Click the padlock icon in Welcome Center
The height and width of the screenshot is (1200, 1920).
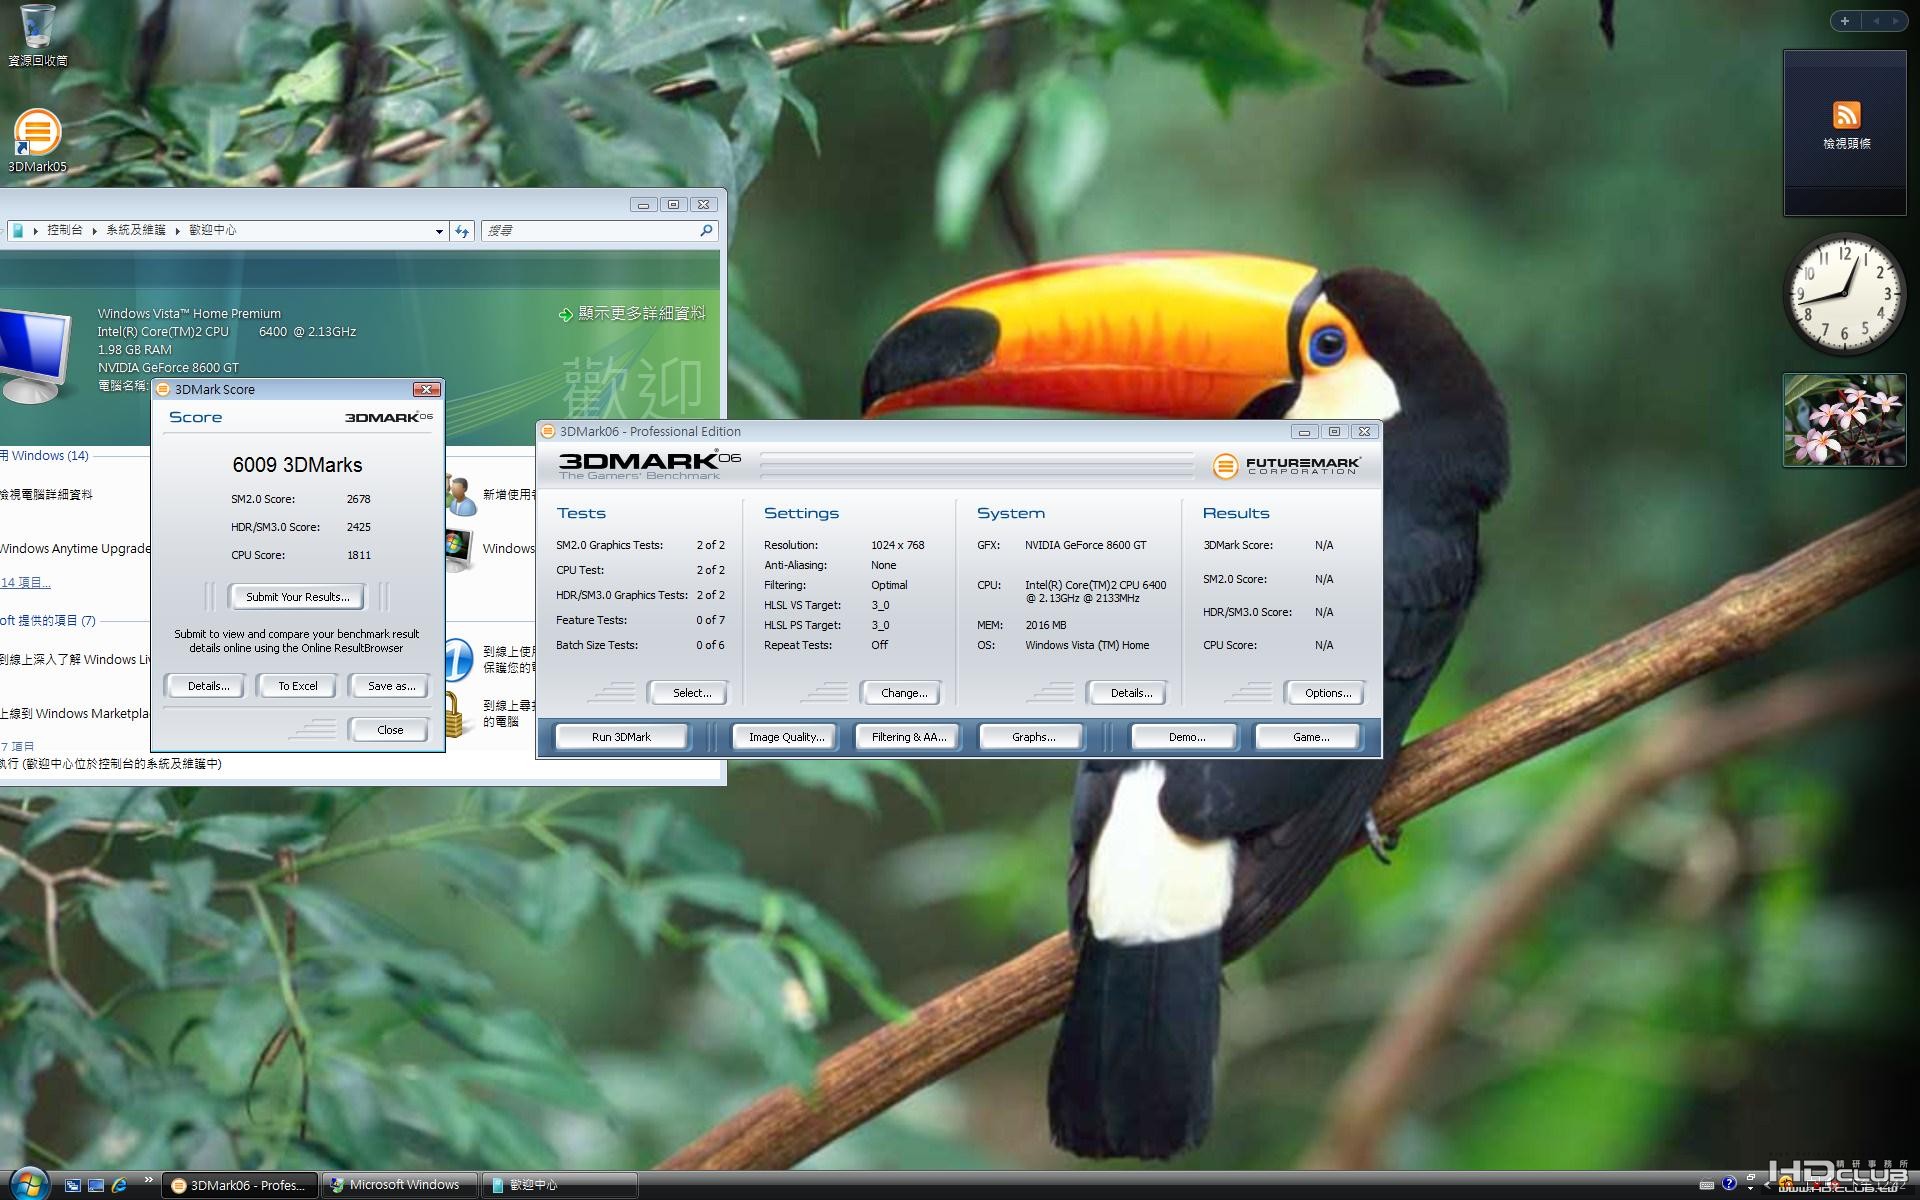[x=454, y=714]
